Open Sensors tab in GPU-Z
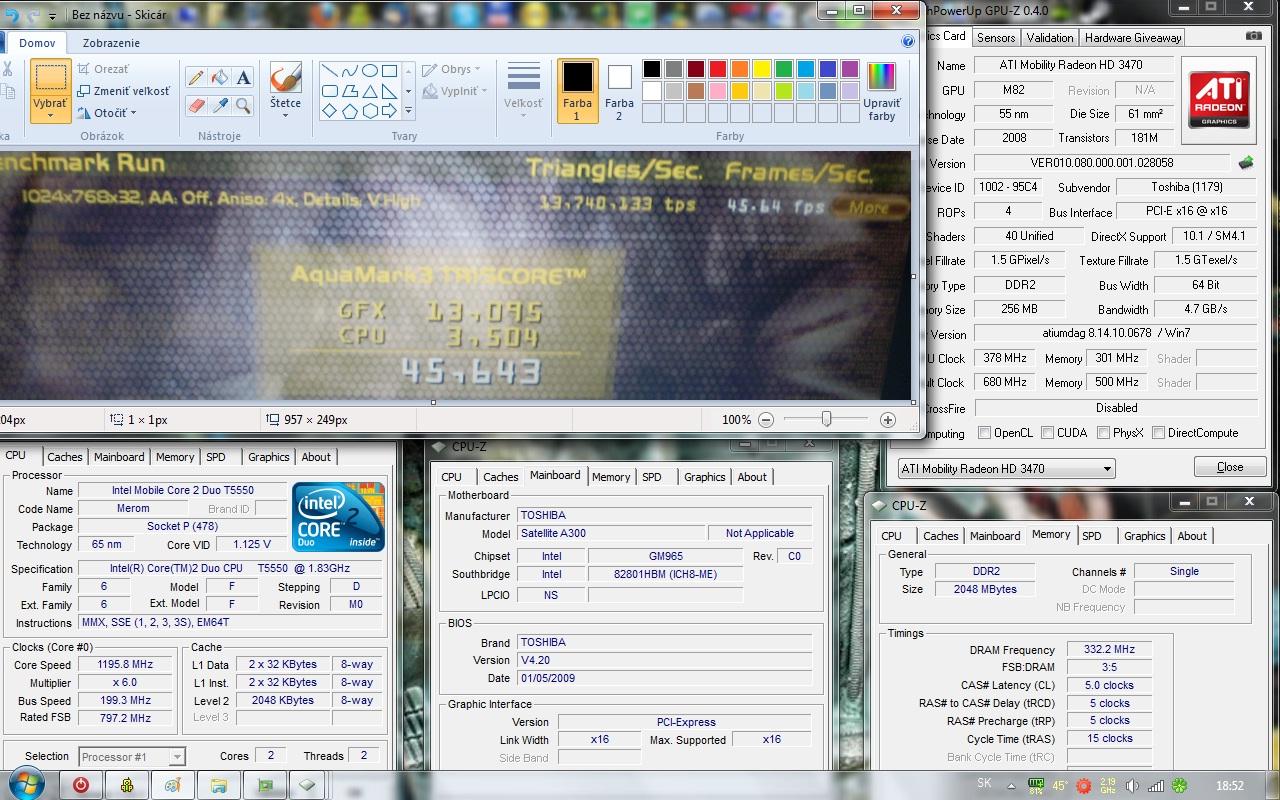This screenshot has width=1280, height=800. [996, 38]
